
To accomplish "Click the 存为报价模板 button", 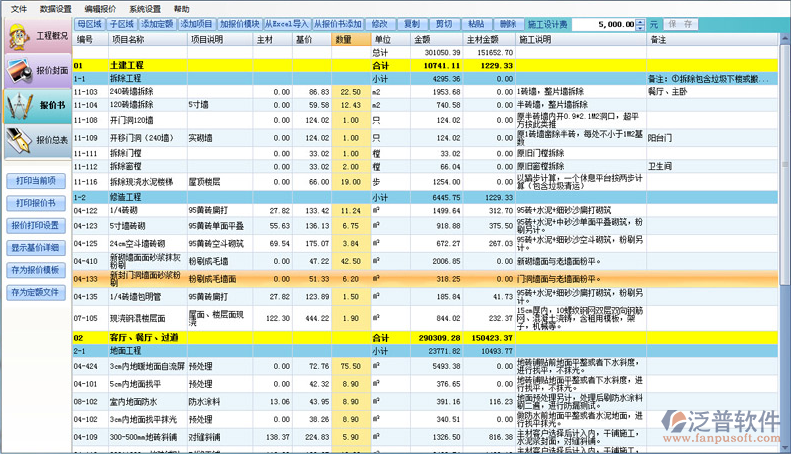I will coord(36,270).
